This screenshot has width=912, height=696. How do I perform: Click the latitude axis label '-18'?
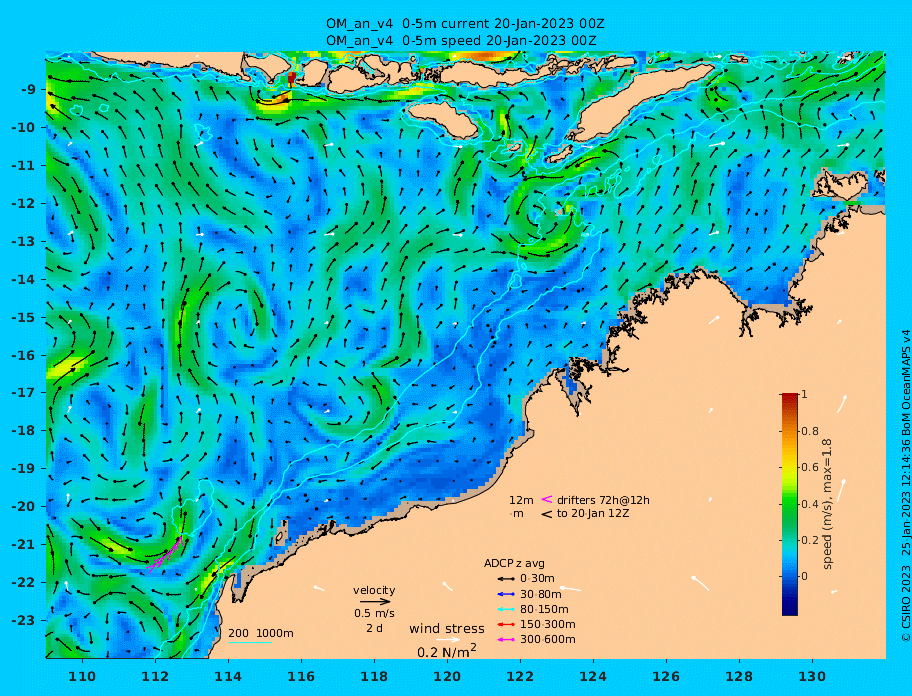[24, 430]
